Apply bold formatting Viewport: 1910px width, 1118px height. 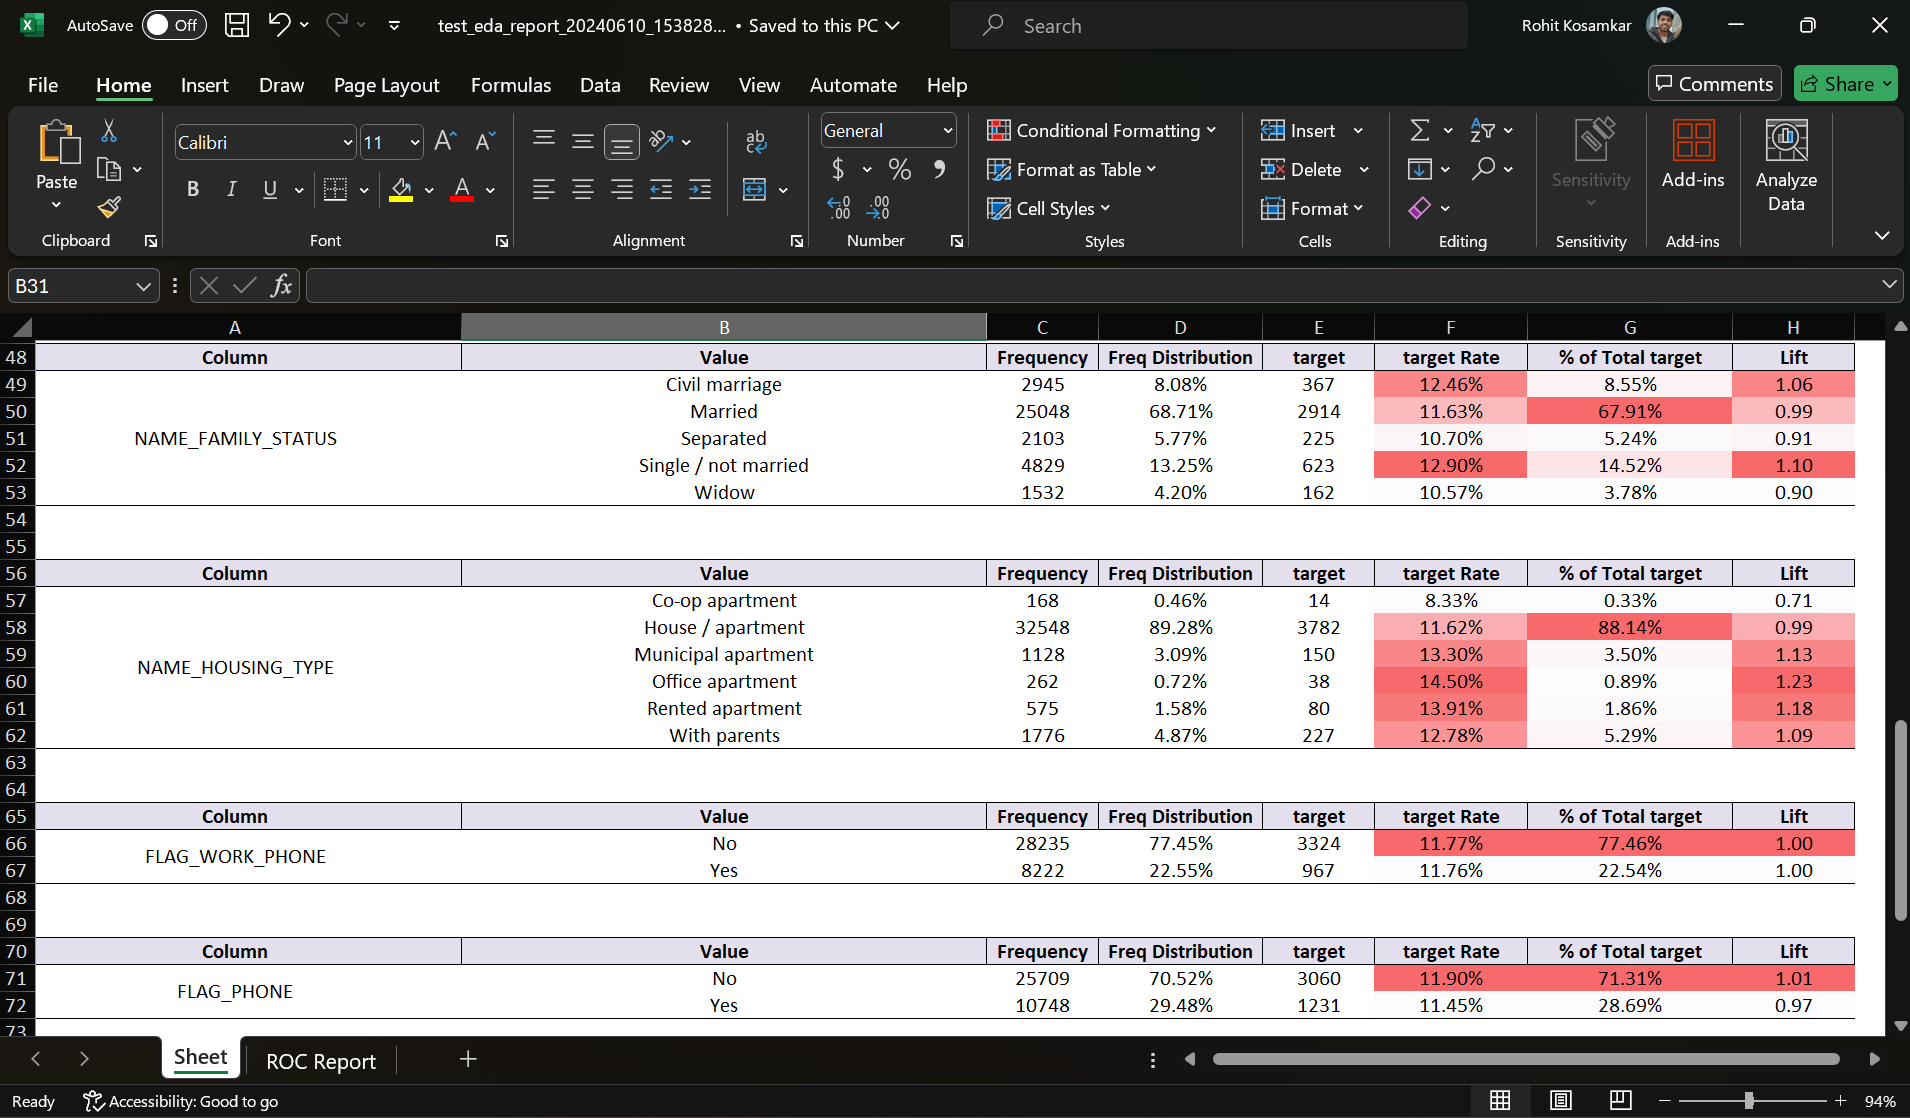click(x=193, y=189)
